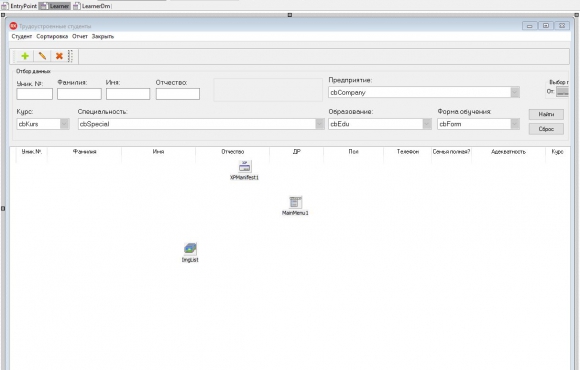Viewport: 580px width, 370px height.
Task: Click the pencil edit icon
Action: coord(42,56)
